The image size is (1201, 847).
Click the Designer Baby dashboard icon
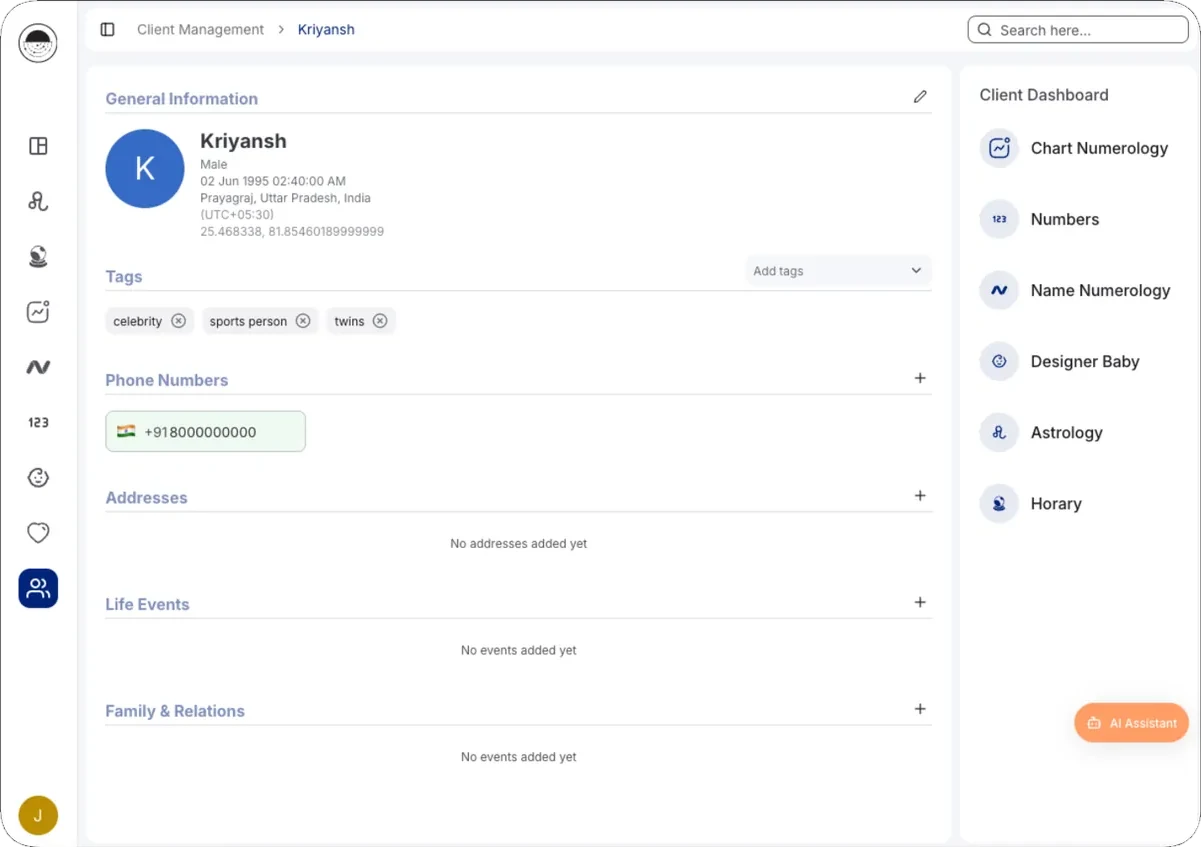click(999, 361)
